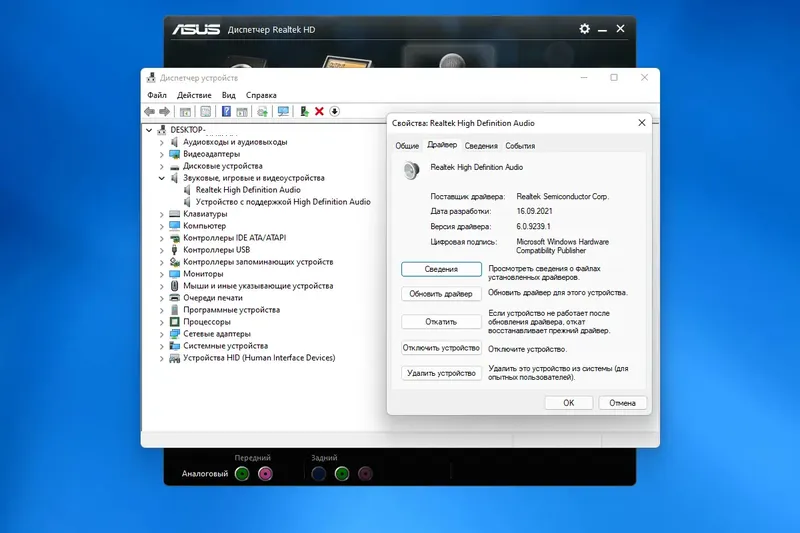Expand the Мониторы node
Screen dimensions: 800x533
tap(162, 274)
